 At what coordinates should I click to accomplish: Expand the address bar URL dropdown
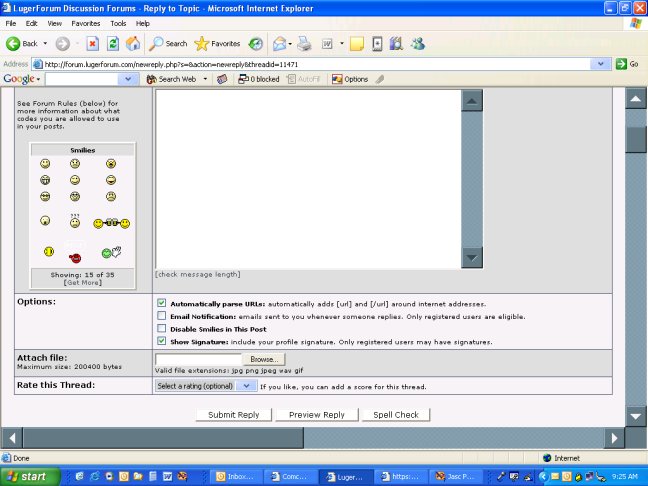tap(601, 63)
